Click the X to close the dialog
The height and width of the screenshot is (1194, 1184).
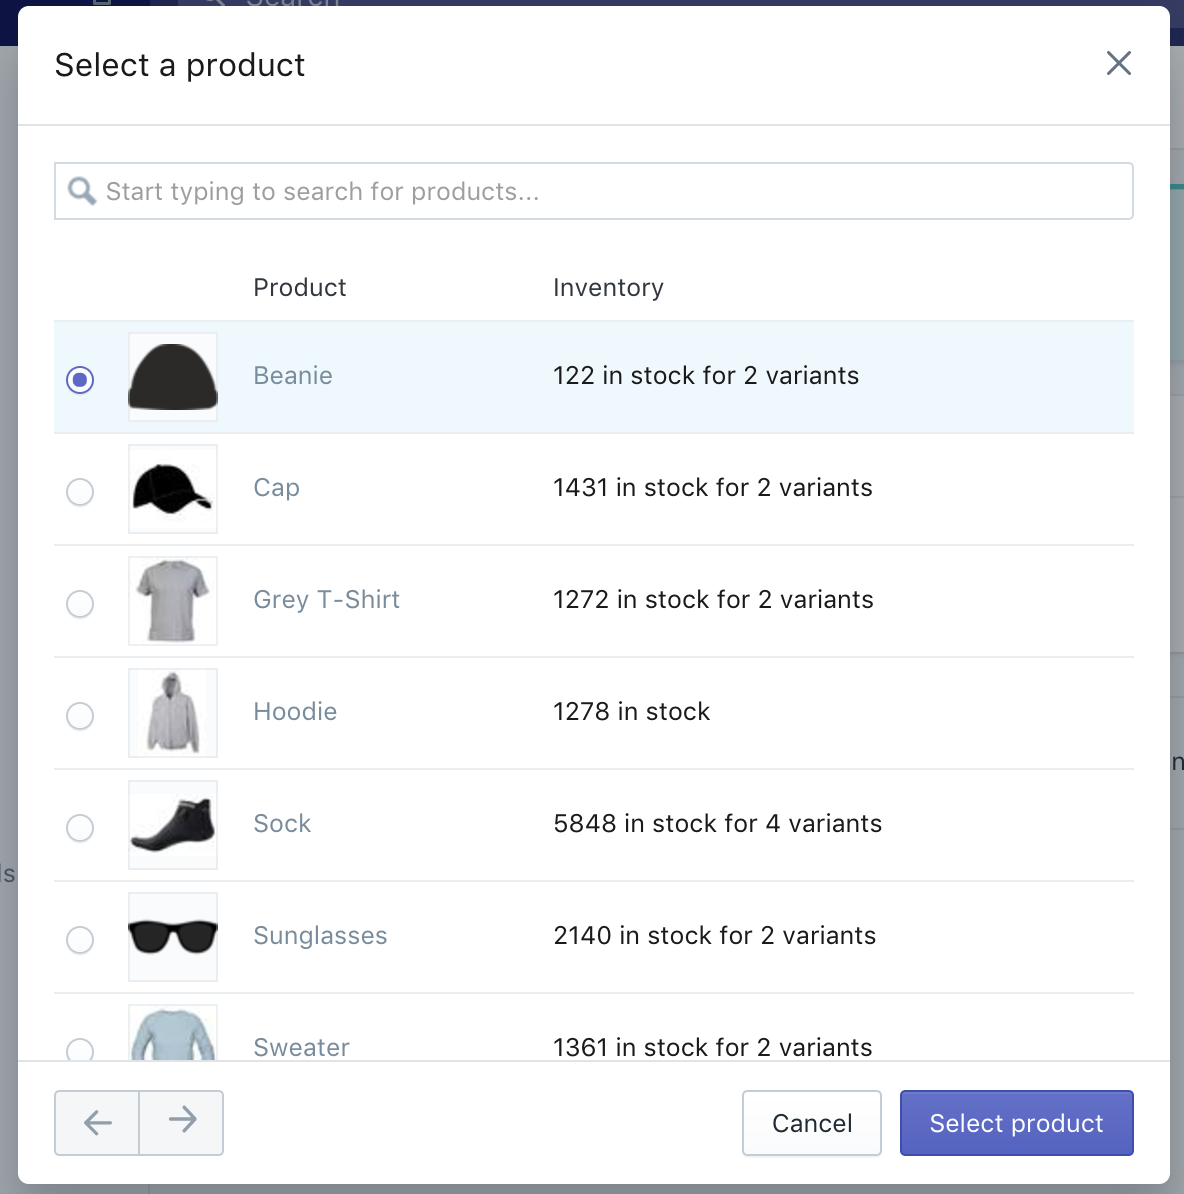(1118, 63)
